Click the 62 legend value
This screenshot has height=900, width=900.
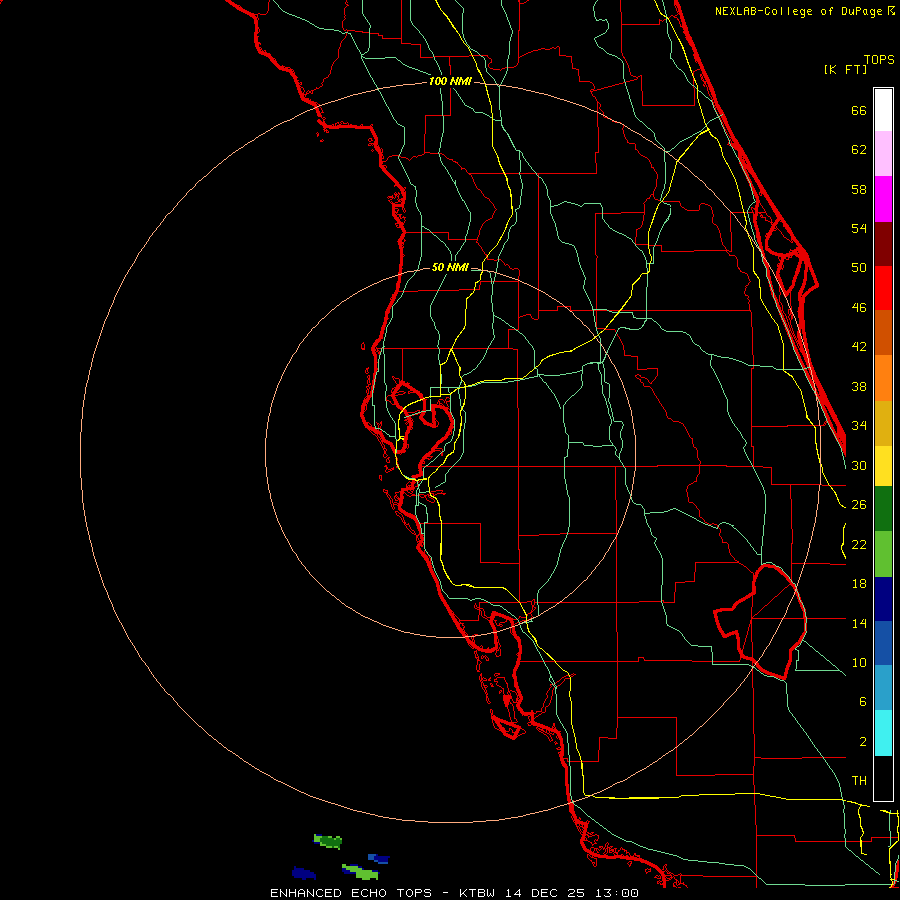pyautogui.click(x=859, y=150)
